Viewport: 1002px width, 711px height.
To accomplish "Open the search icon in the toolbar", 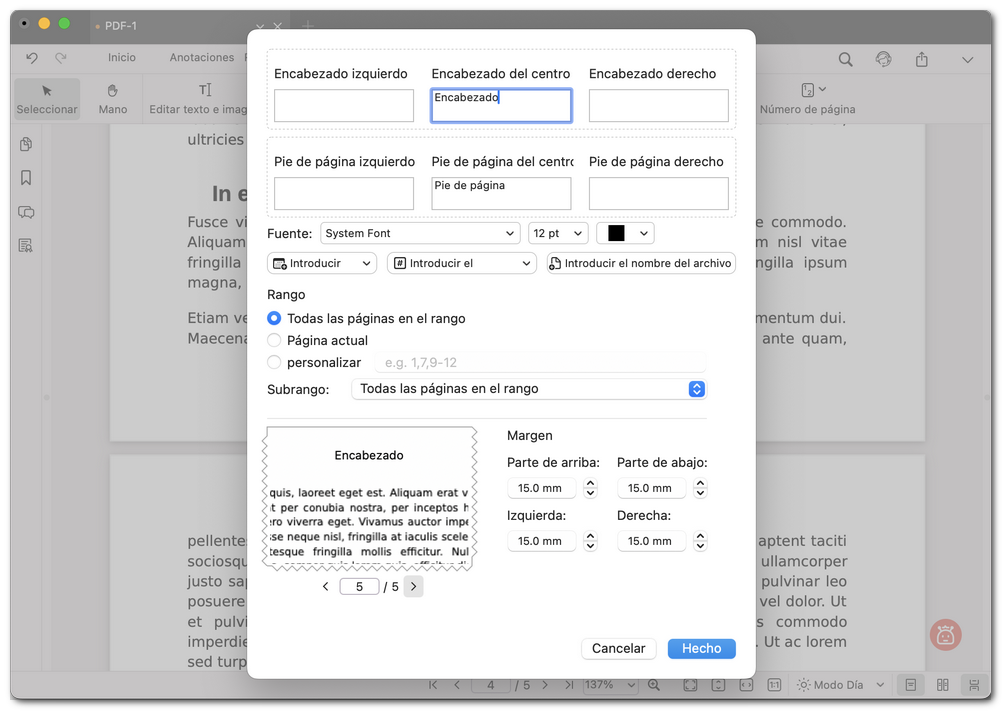I will pyautogui.click(x=846, y=59).
